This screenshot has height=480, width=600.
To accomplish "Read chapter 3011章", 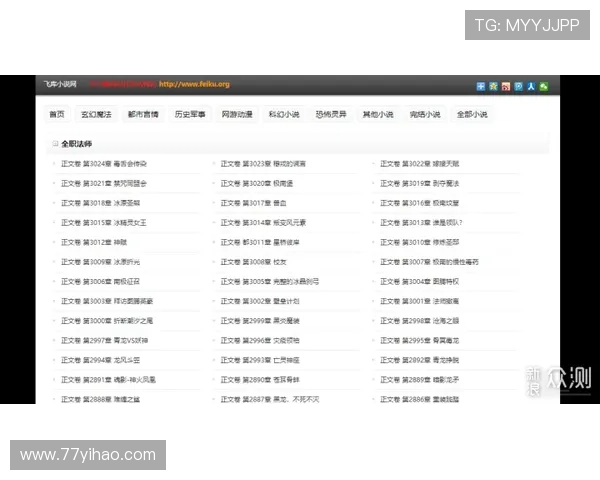I will 260,242.
